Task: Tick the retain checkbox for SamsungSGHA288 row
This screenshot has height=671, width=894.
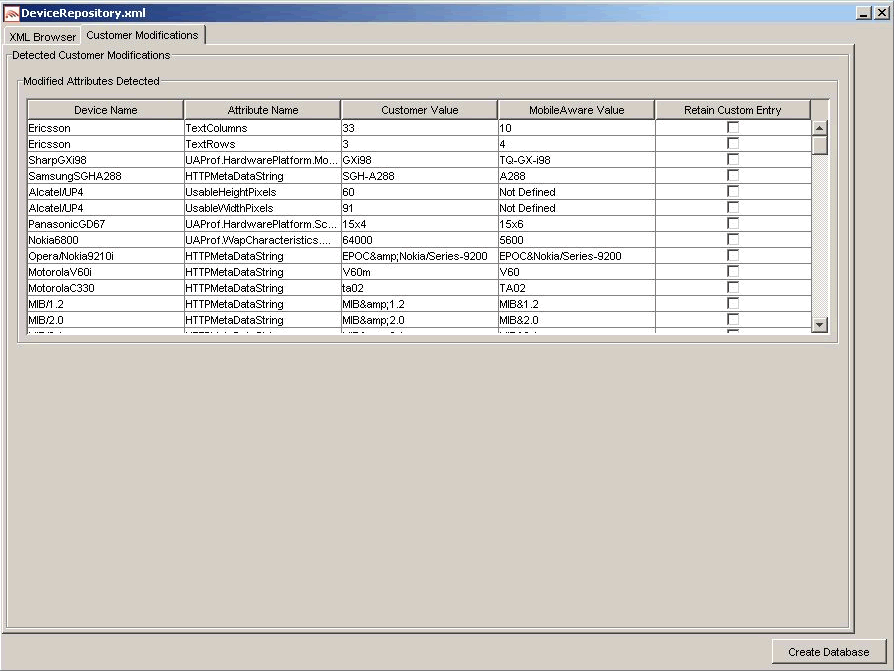Action: point(733,176)
